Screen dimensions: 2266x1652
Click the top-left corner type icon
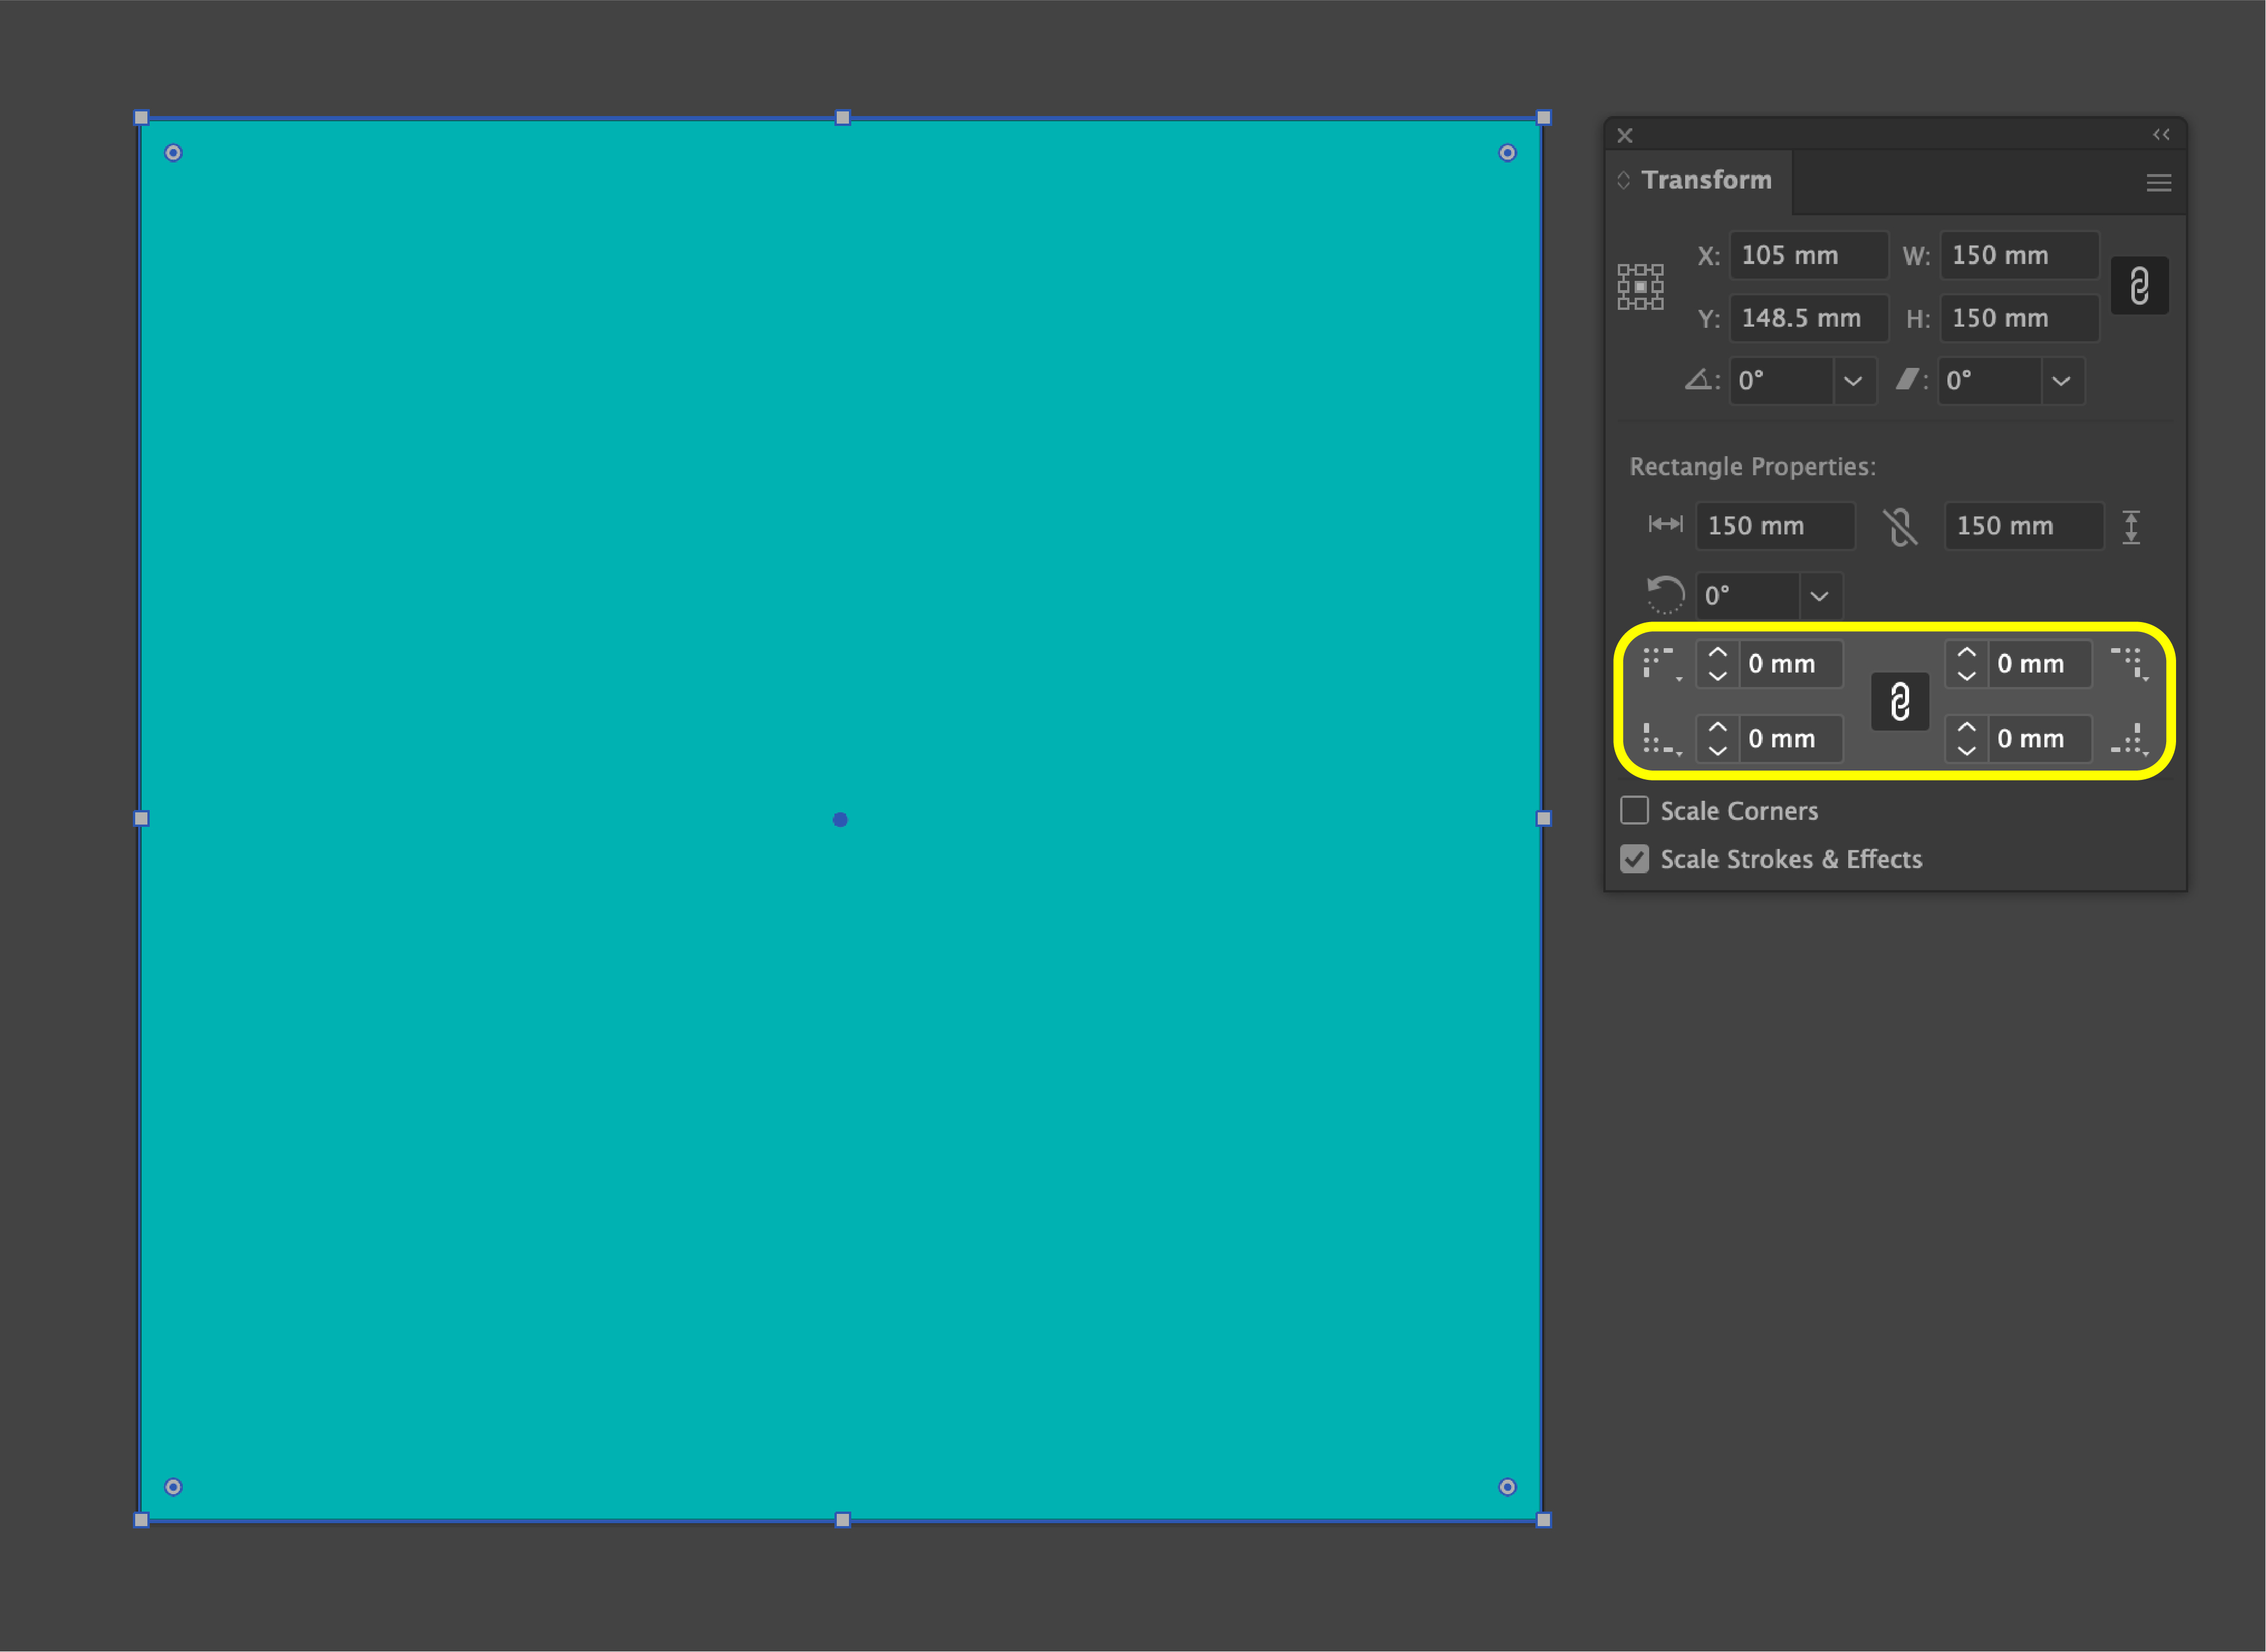click(x=1660, y=664)
